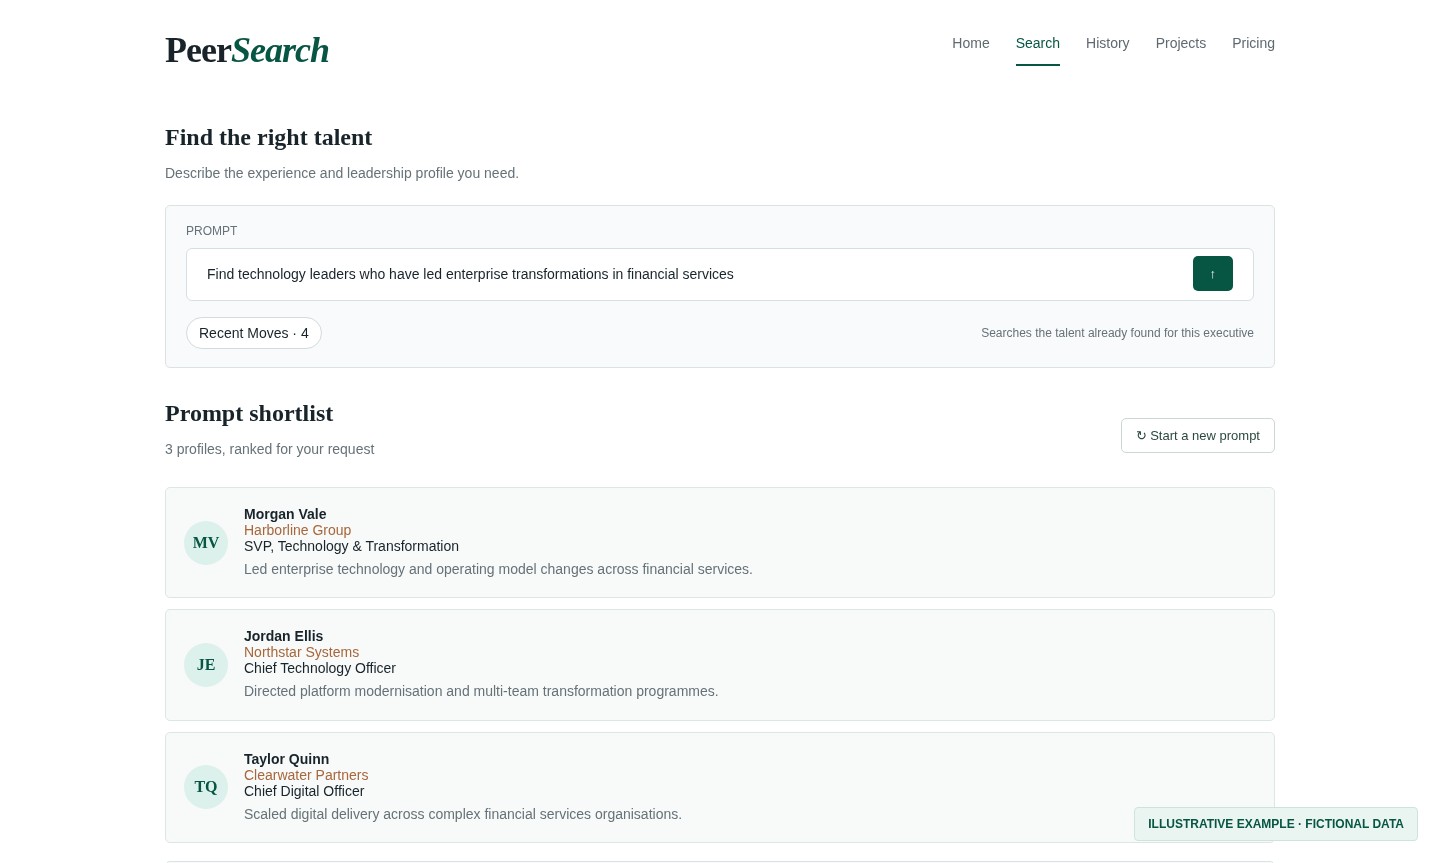Click the Chief Digital Officer title
The width and height of the screenshot is (1440, 863).
click(304, 791)
